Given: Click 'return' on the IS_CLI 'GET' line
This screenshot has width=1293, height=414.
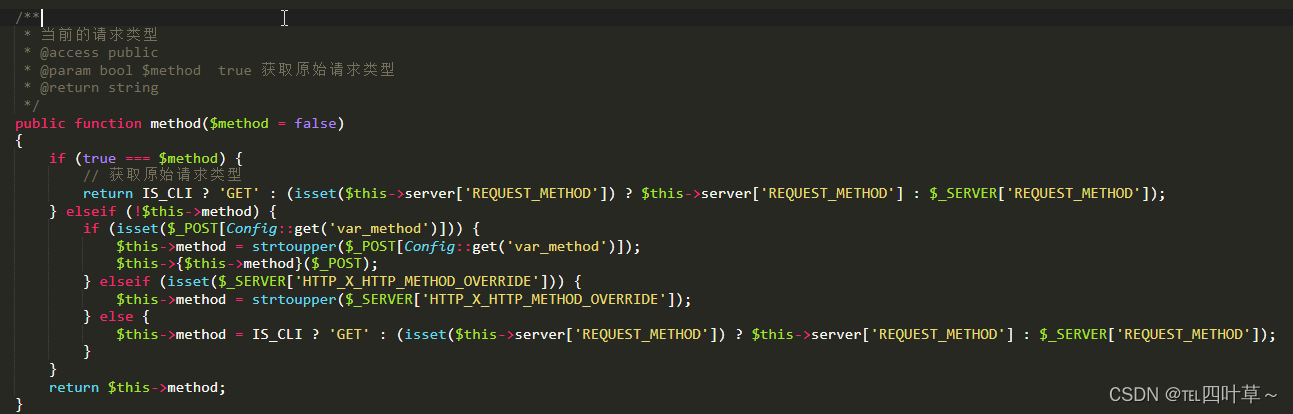Looking at the screenshot, I should [x=108, y=194].
